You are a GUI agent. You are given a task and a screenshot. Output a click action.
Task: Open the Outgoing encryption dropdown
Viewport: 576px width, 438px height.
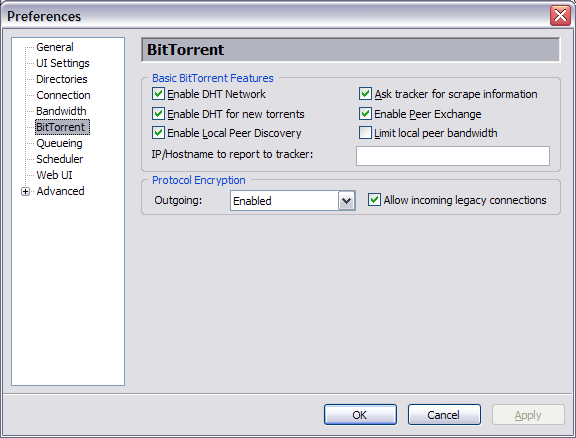[x=346, y=201]
